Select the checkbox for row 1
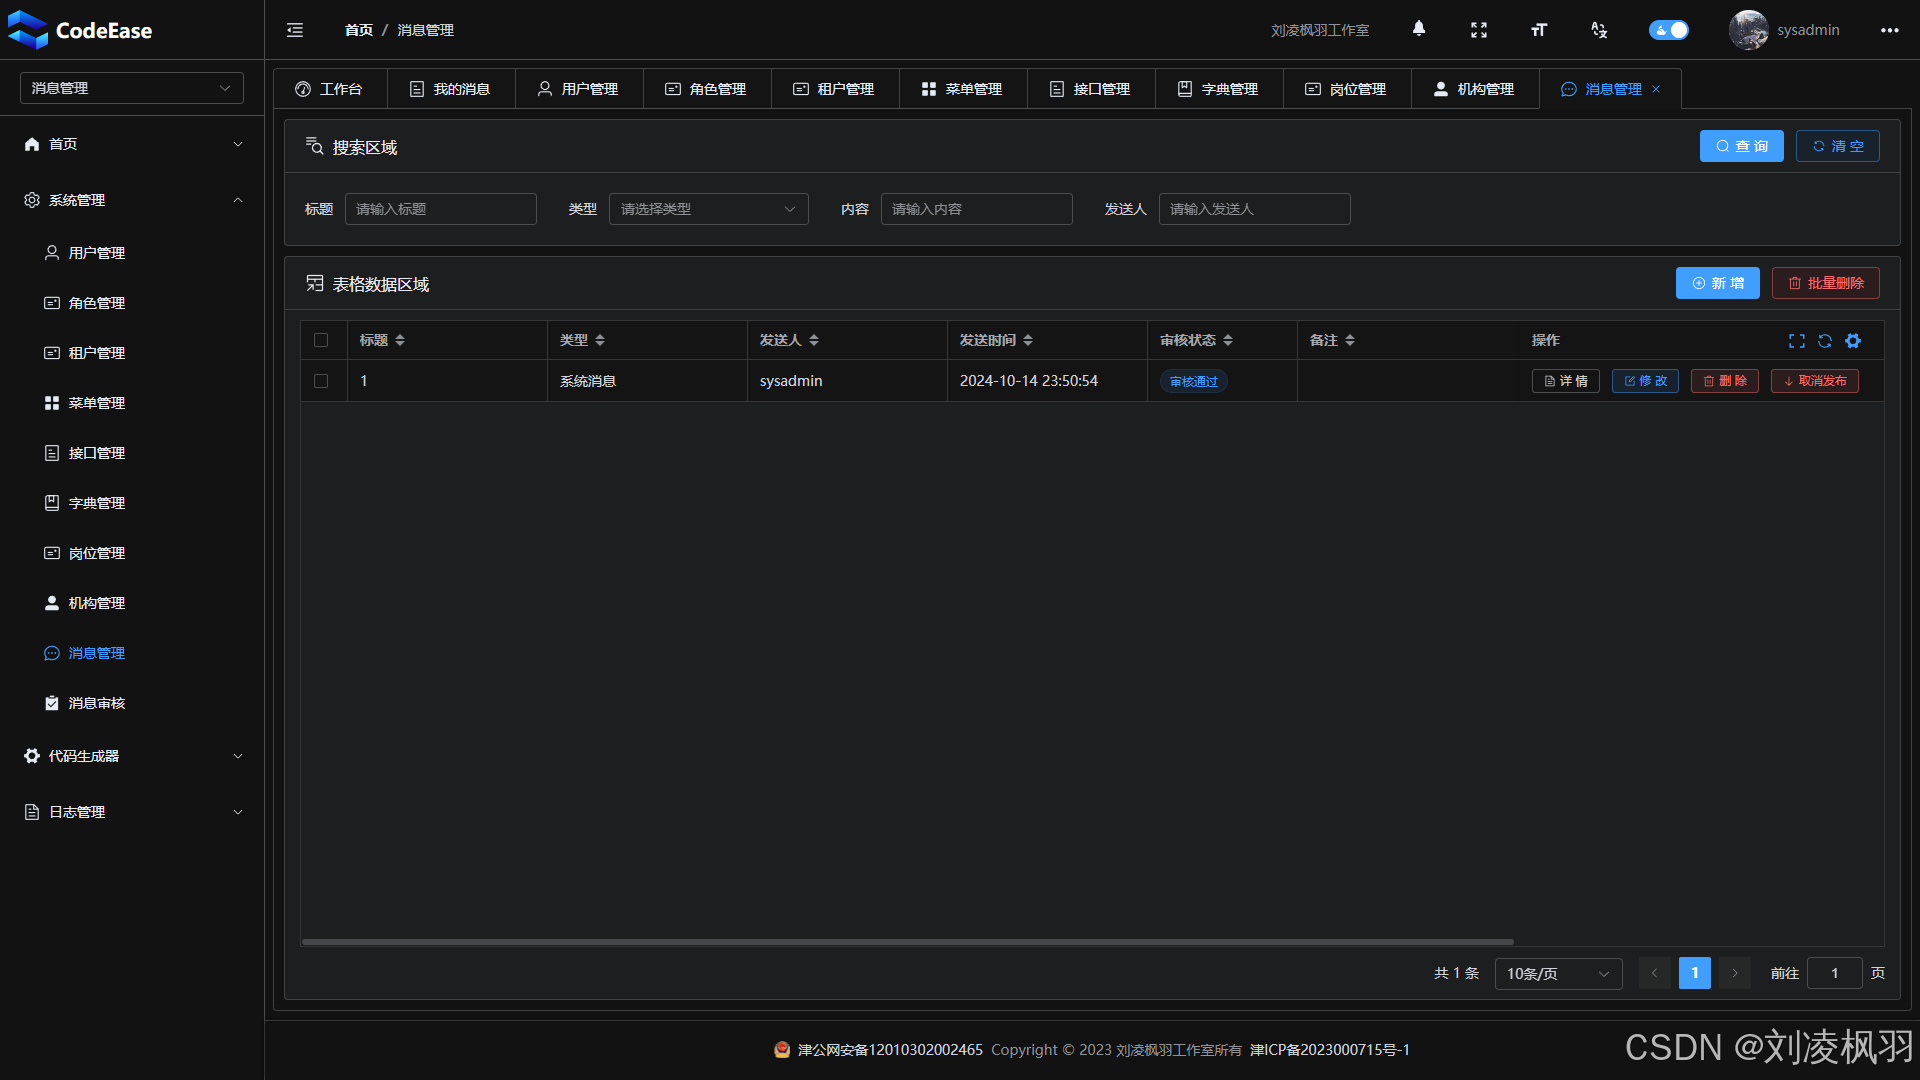The height and width of the screenshot is (1080, 1920). click(321, 381)
